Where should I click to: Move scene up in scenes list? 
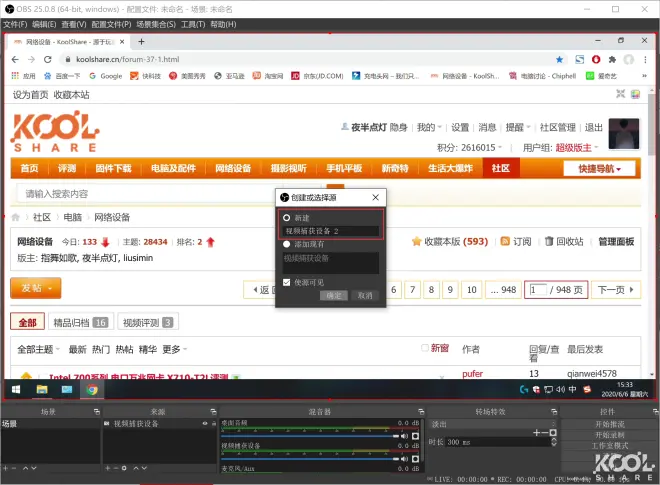[25, 468]
